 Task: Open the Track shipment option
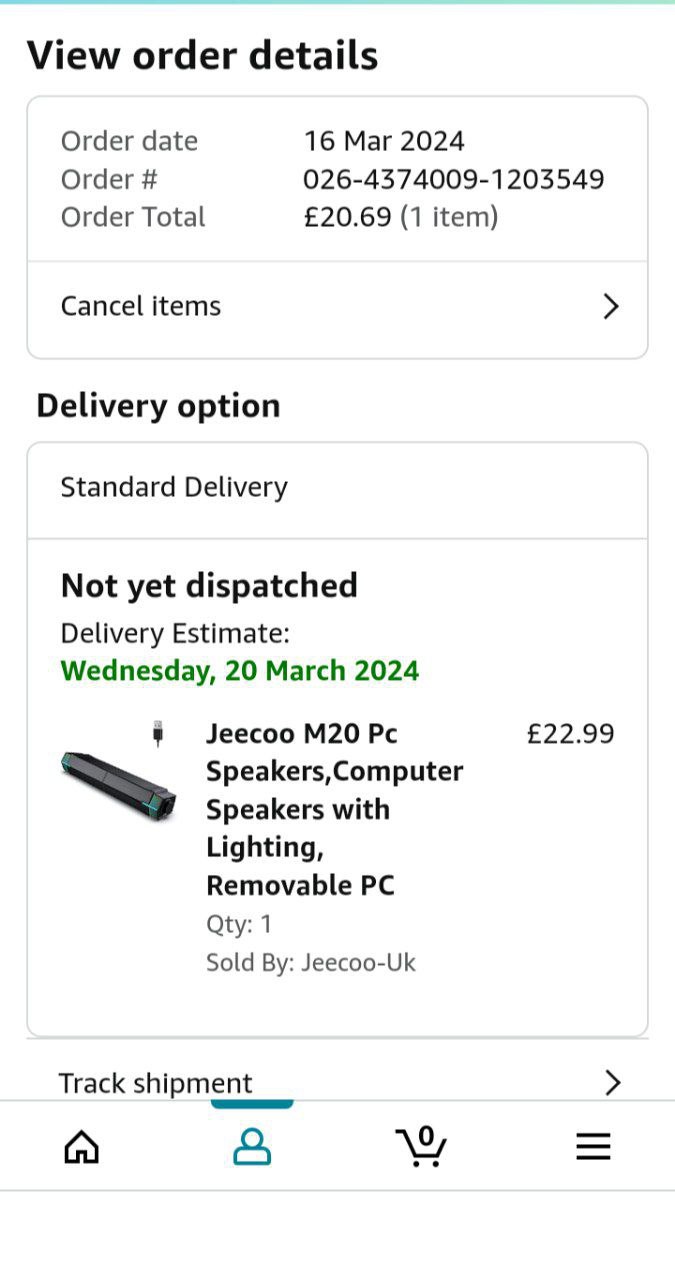coord(156,1083)
